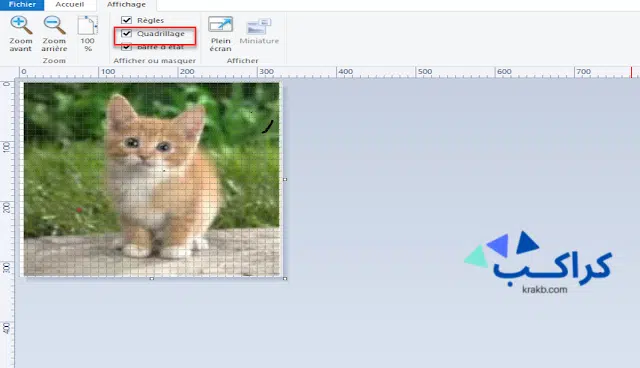This screenshot has height=368, width=640.
Task: Click the Miniature thumbnail icon
Action: 259,26
